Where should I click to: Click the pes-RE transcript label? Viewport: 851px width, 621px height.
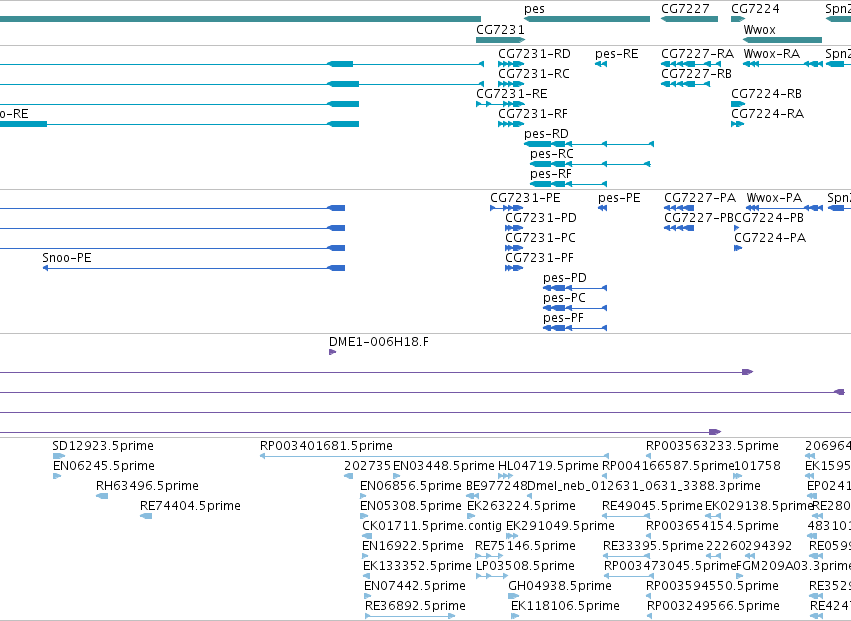pyautogui.click(x=617, y=54)
